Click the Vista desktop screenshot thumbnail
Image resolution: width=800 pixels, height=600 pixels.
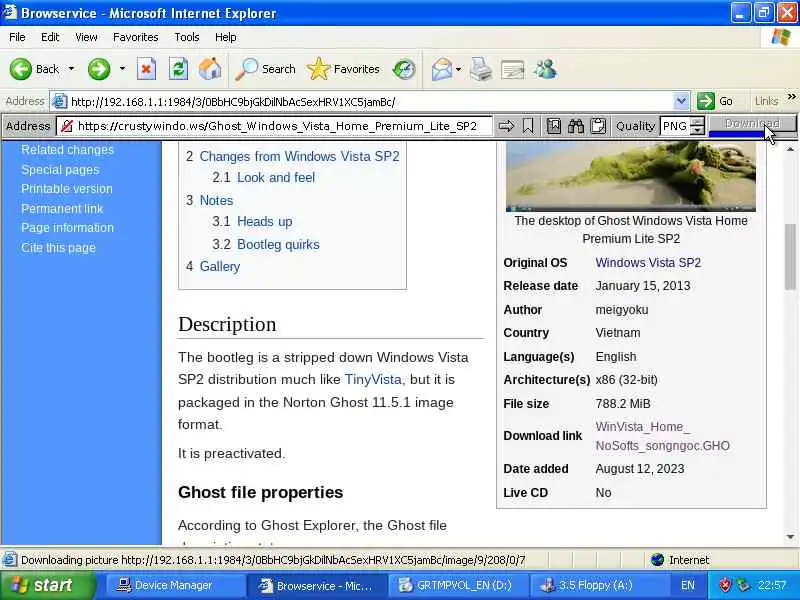pyautogui.click(x=631, y=177)
